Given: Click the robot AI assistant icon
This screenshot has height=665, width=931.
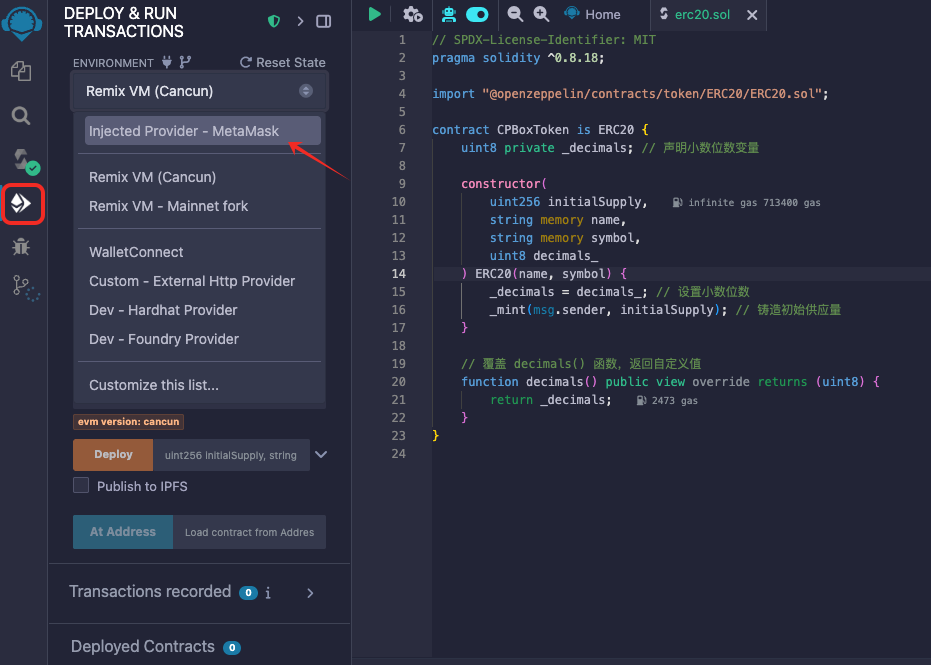Looking at the screenshot, I should coord(449,14).
